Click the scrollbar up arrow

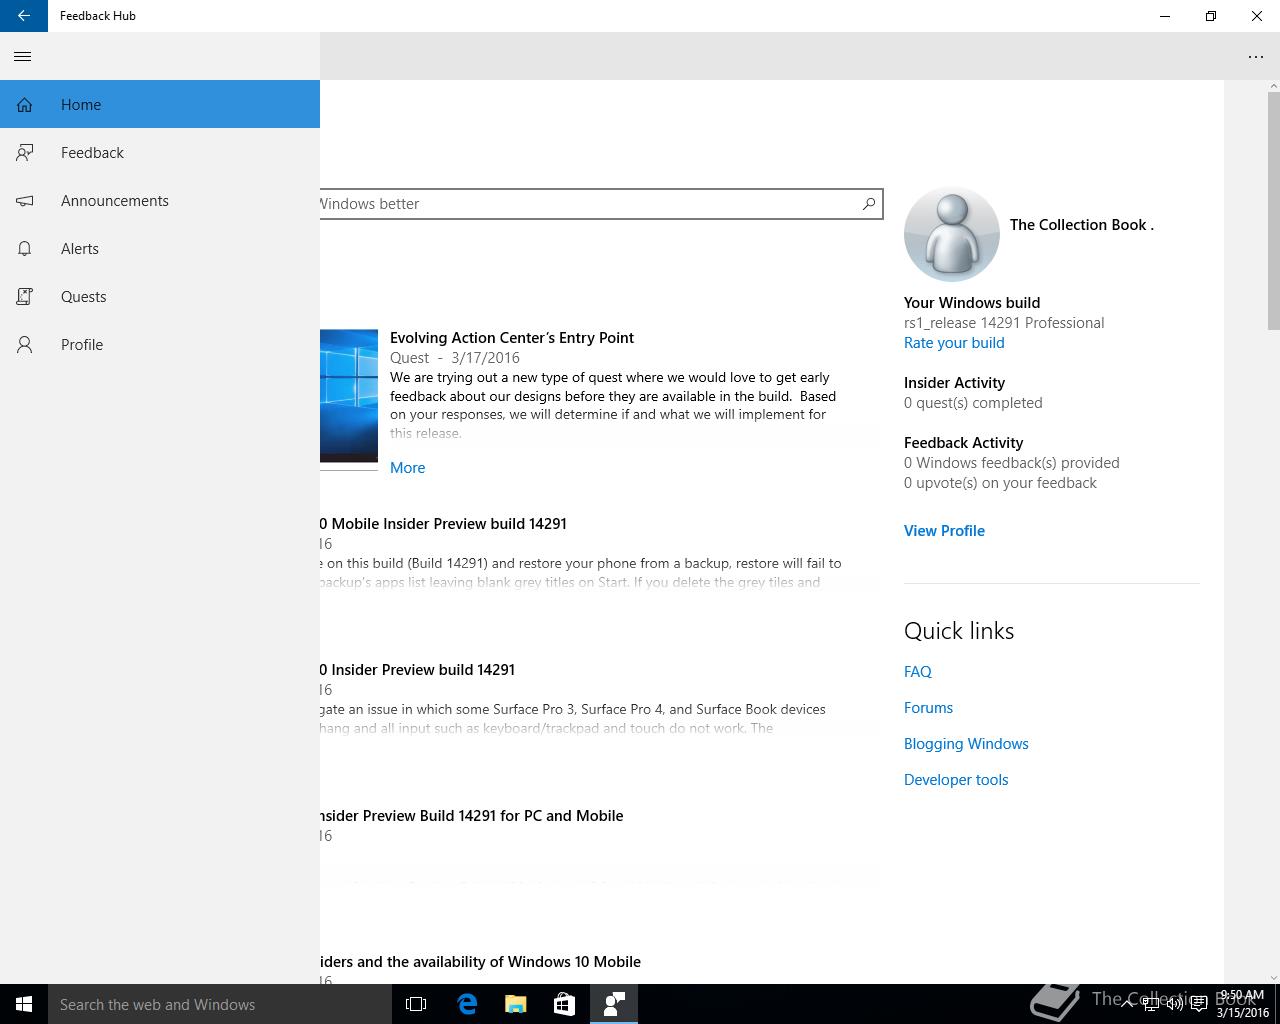pos(1274,86)
